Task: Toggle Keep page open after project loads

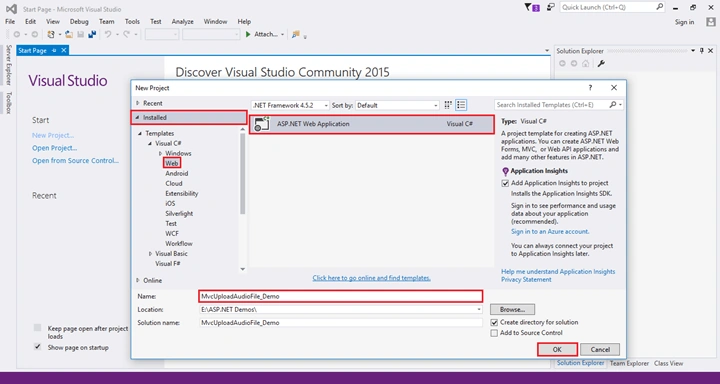Action: click(37, 328)
